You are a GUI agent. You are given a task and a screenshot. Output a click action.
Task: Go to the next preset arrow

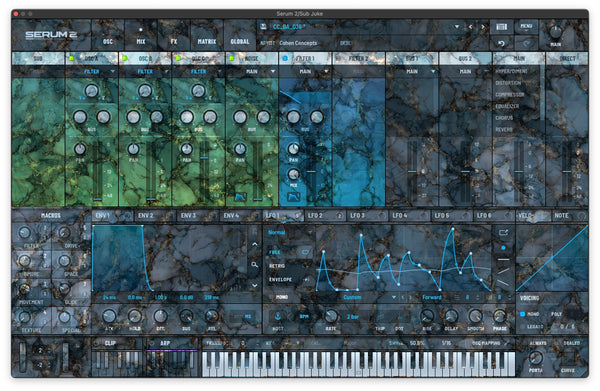483,27
